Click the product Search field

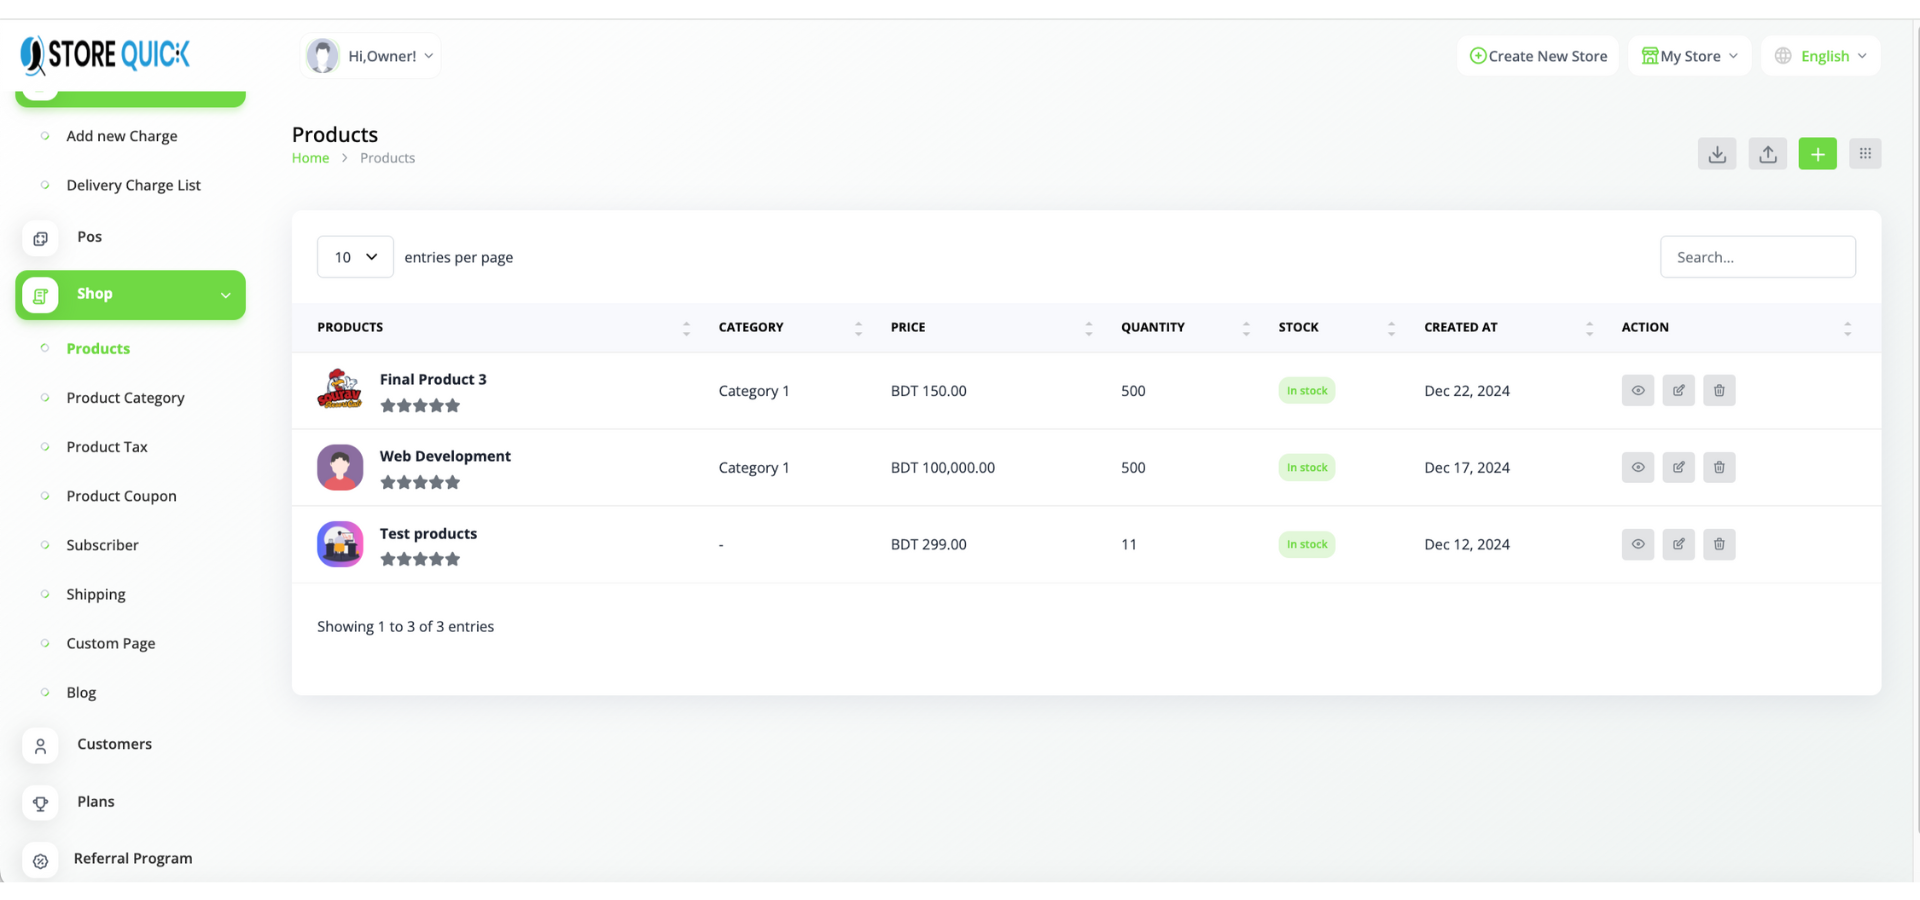click(x=1757, y=257)
